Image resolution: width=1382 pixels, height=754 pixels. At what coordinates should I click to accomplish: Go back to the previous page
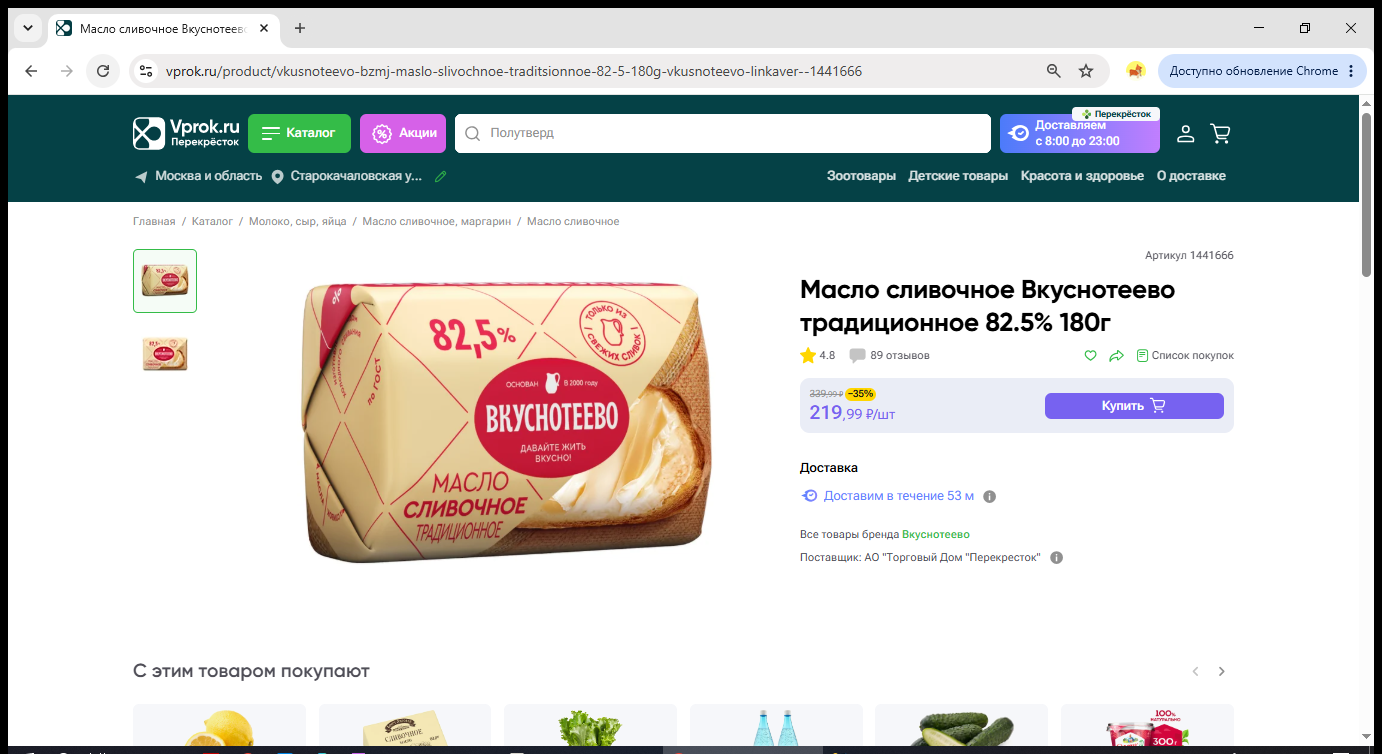(x=31, y=71)
